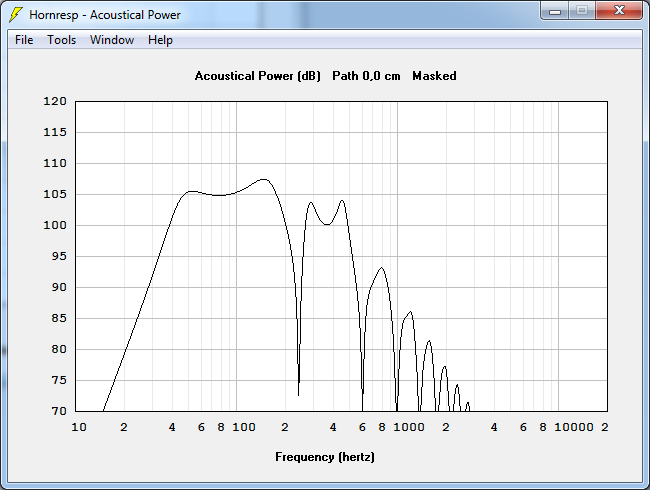This screenshot has width=650, height=490.
Task: Click the 'Frequency (hertz)' axis label
Action: point(325,457)
